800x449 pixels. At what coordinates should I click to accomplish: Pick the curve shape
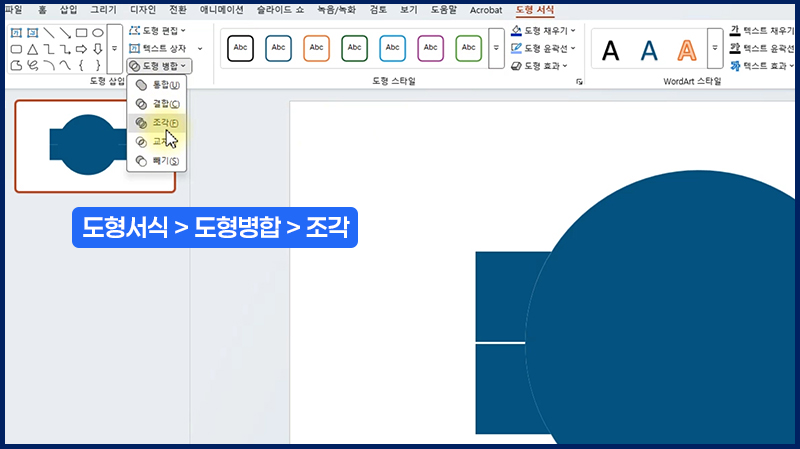(65, 65)
